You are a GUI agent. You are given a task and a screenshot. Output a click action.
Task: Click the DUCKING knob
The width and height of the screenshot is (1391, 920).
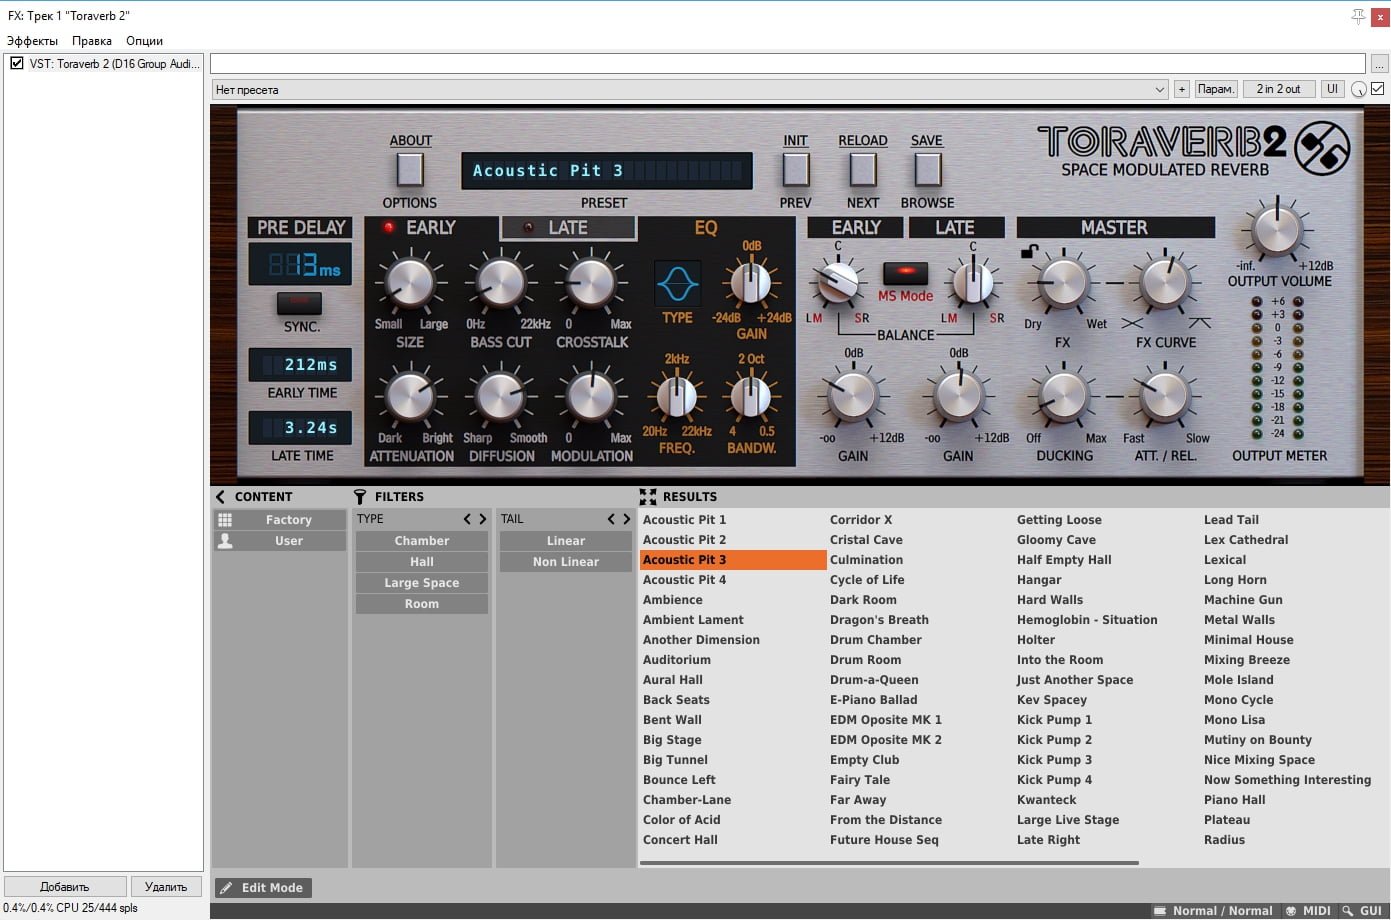tap(1063, 397)
